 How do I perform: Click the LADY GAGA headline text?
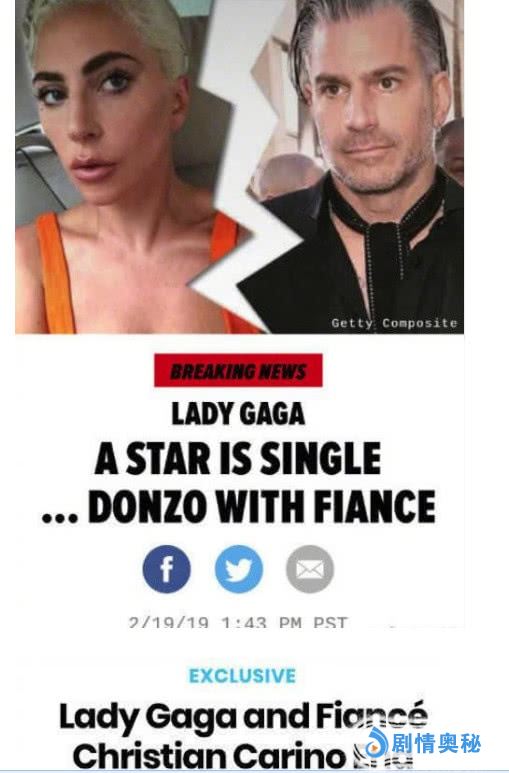tap(238, 414)
